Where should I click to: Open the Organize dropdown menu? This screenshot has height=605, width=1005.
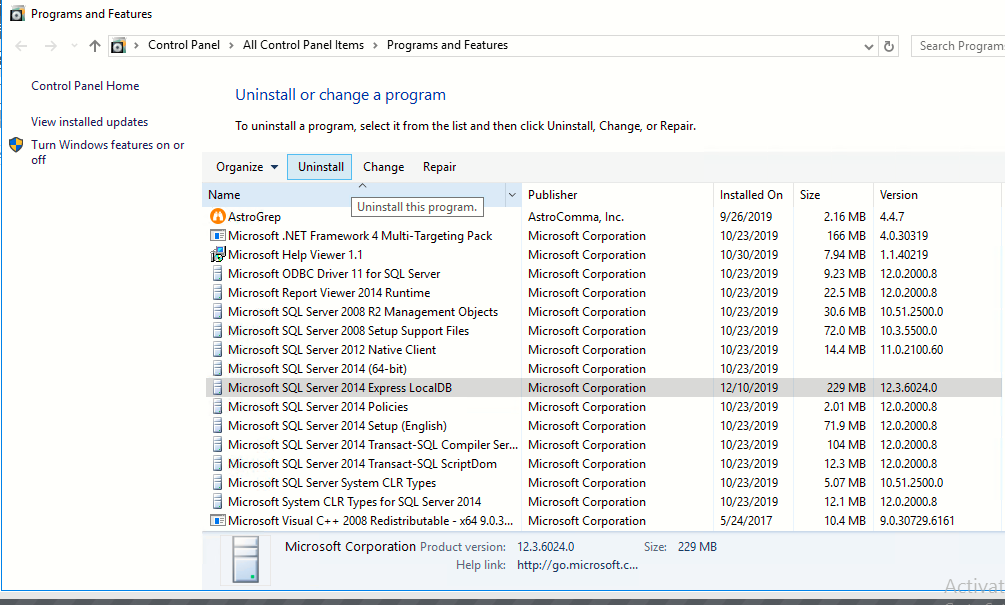pos(246,166)
